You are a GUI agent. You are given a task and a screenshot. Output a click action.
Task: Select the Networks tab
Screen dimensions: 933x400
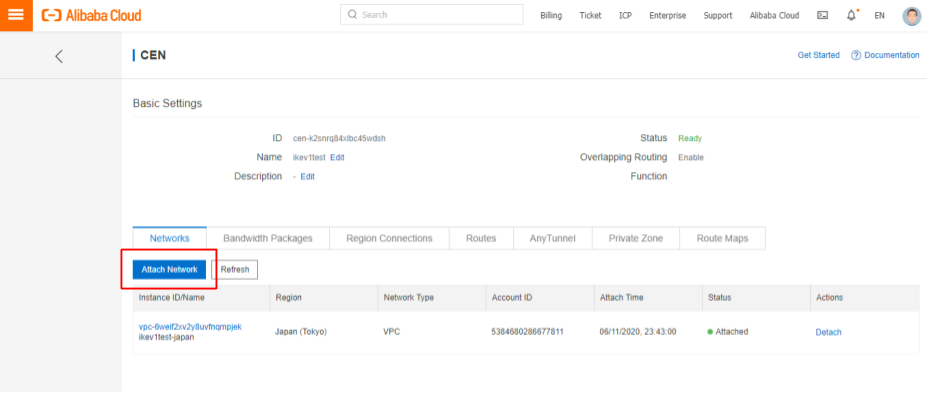tap(170, 238)
